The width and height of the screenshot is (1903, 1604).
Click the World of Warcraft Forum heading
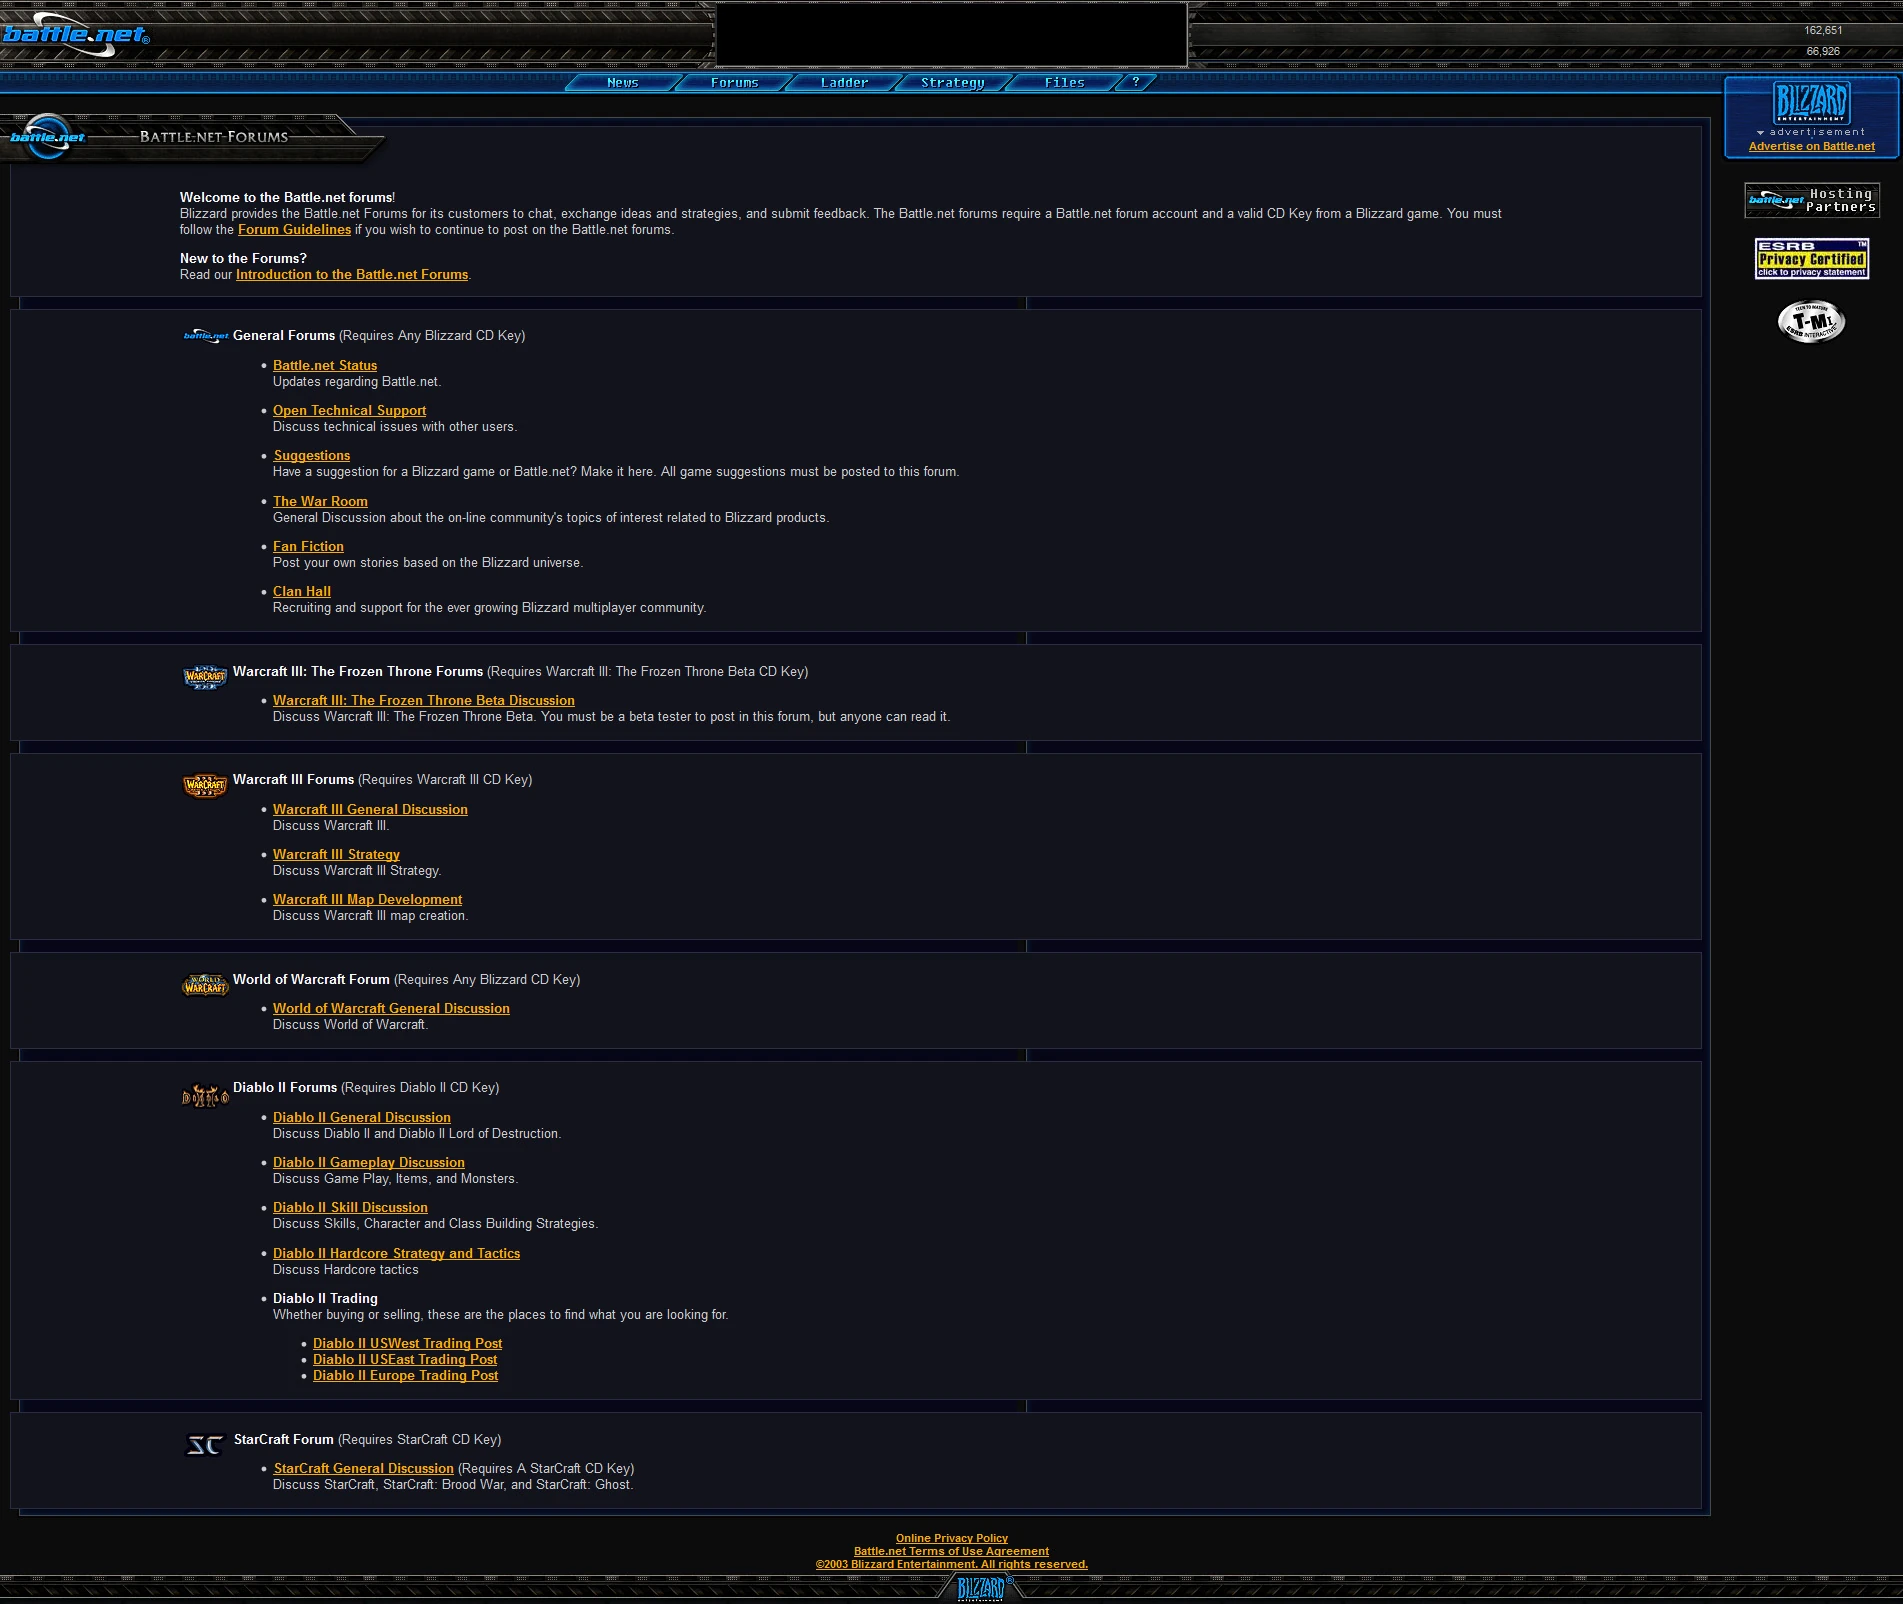[311, 980]
